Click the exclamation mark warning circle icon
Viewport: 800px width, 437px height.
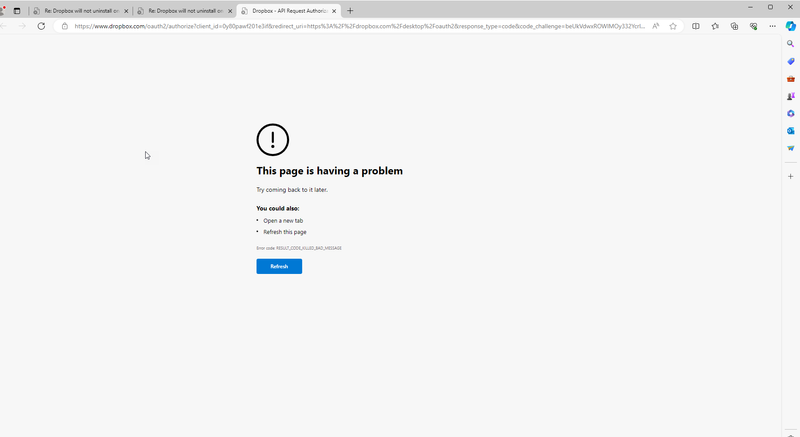pos(272,140)
